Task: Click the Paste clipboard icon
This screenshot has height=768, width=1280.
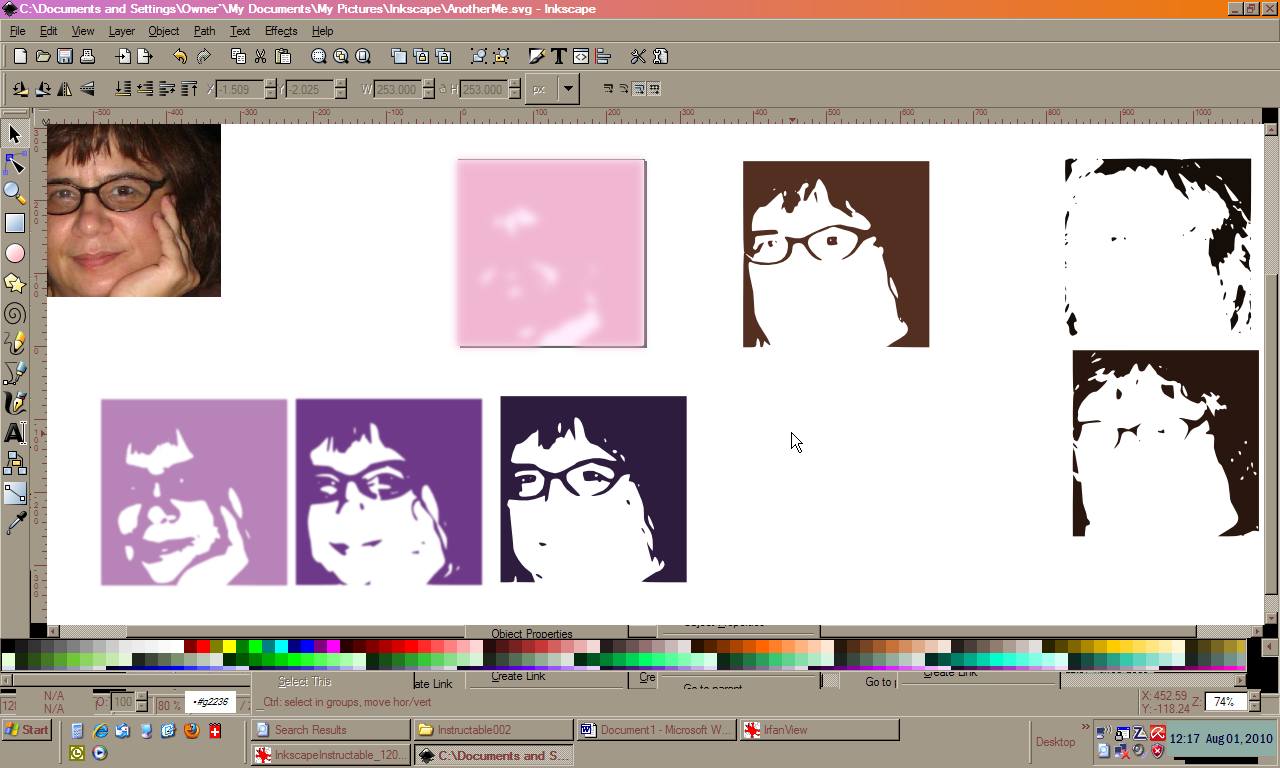Action: point(282,56)
